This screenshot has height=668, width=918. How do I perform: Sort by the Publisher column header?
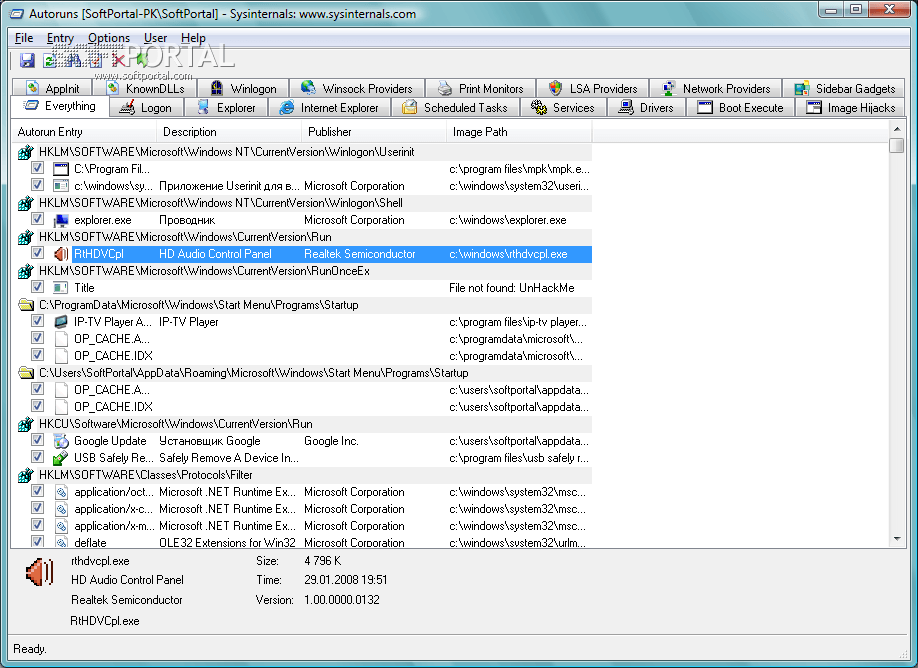tap(374, 132)
